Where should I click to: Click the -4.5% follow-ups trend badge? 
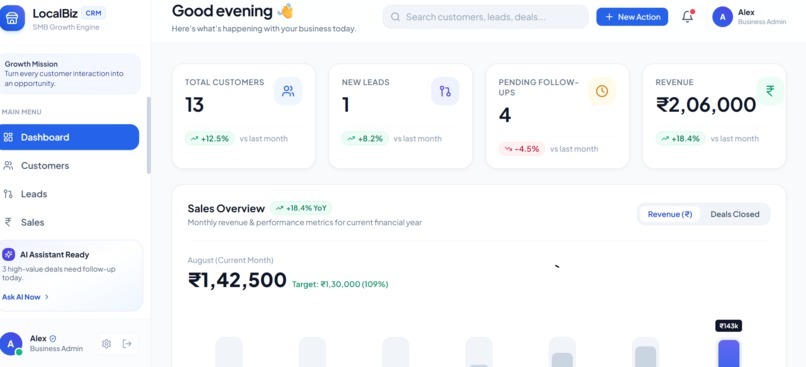(x=522, y=149)
